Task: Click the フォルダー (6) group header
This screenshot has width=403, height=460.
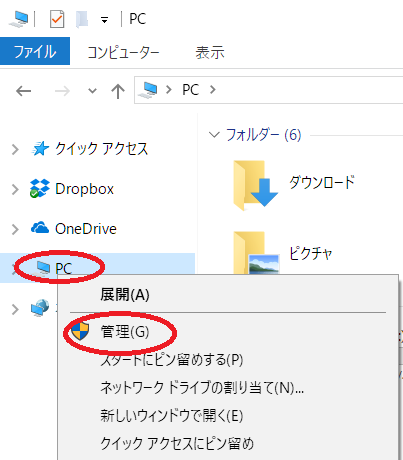Action: [x=263, y=135]
